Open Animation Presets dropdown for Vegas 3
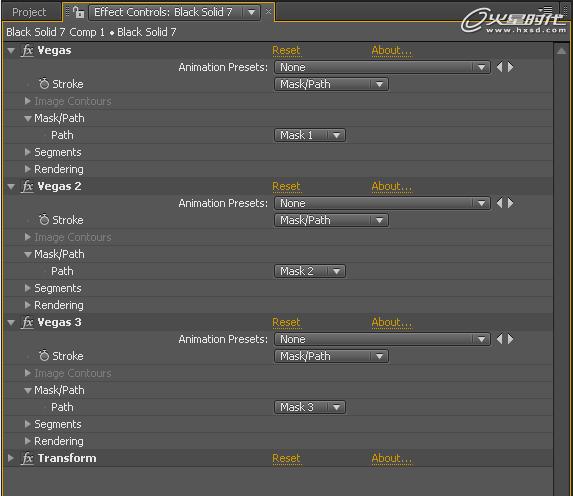The height and width of the screenshot is (496, 573). pyautogui.click(x=382, y=339)
